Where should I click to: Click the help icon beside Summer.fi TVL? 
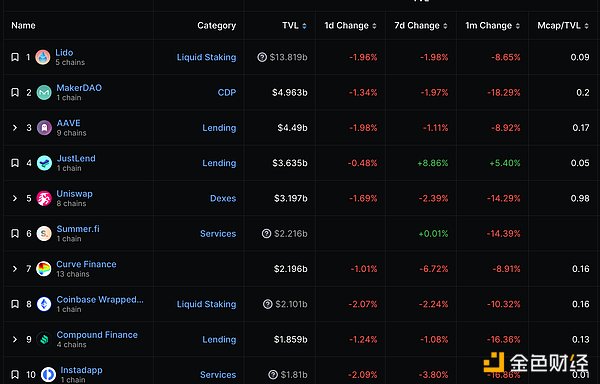(x=266, y=233)
